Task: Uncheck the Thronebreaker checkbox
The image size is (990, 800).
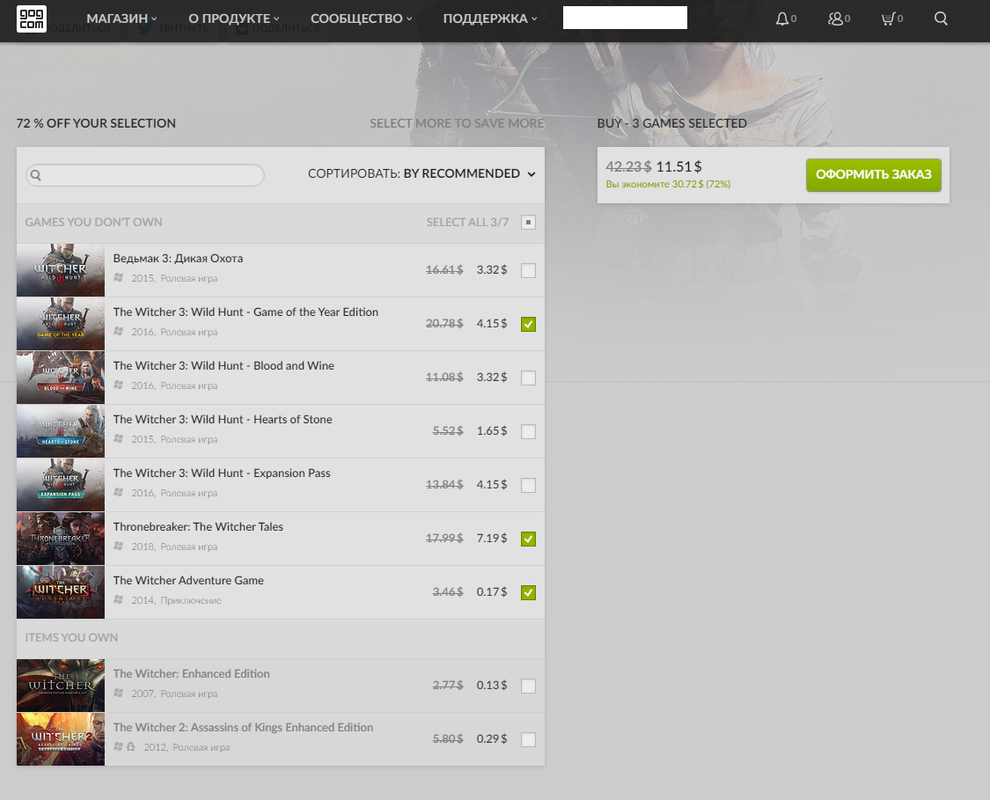Action: [528, 539]
